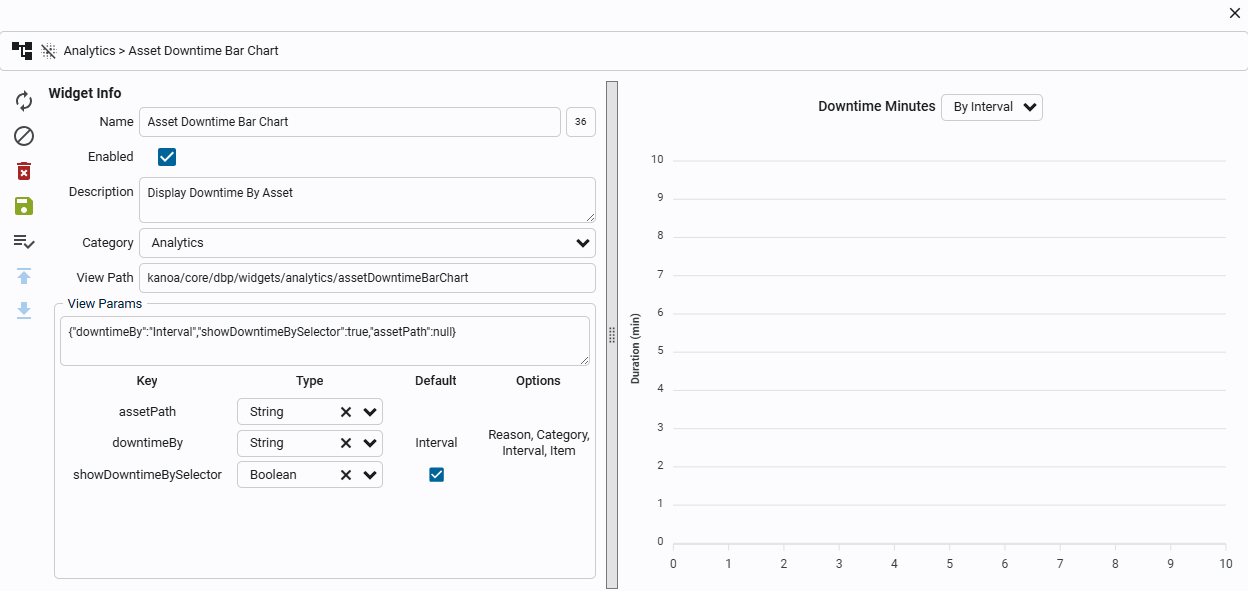Click the Interval default value
The height and width of the screenshot is (591, 1248).
(436, 443)
